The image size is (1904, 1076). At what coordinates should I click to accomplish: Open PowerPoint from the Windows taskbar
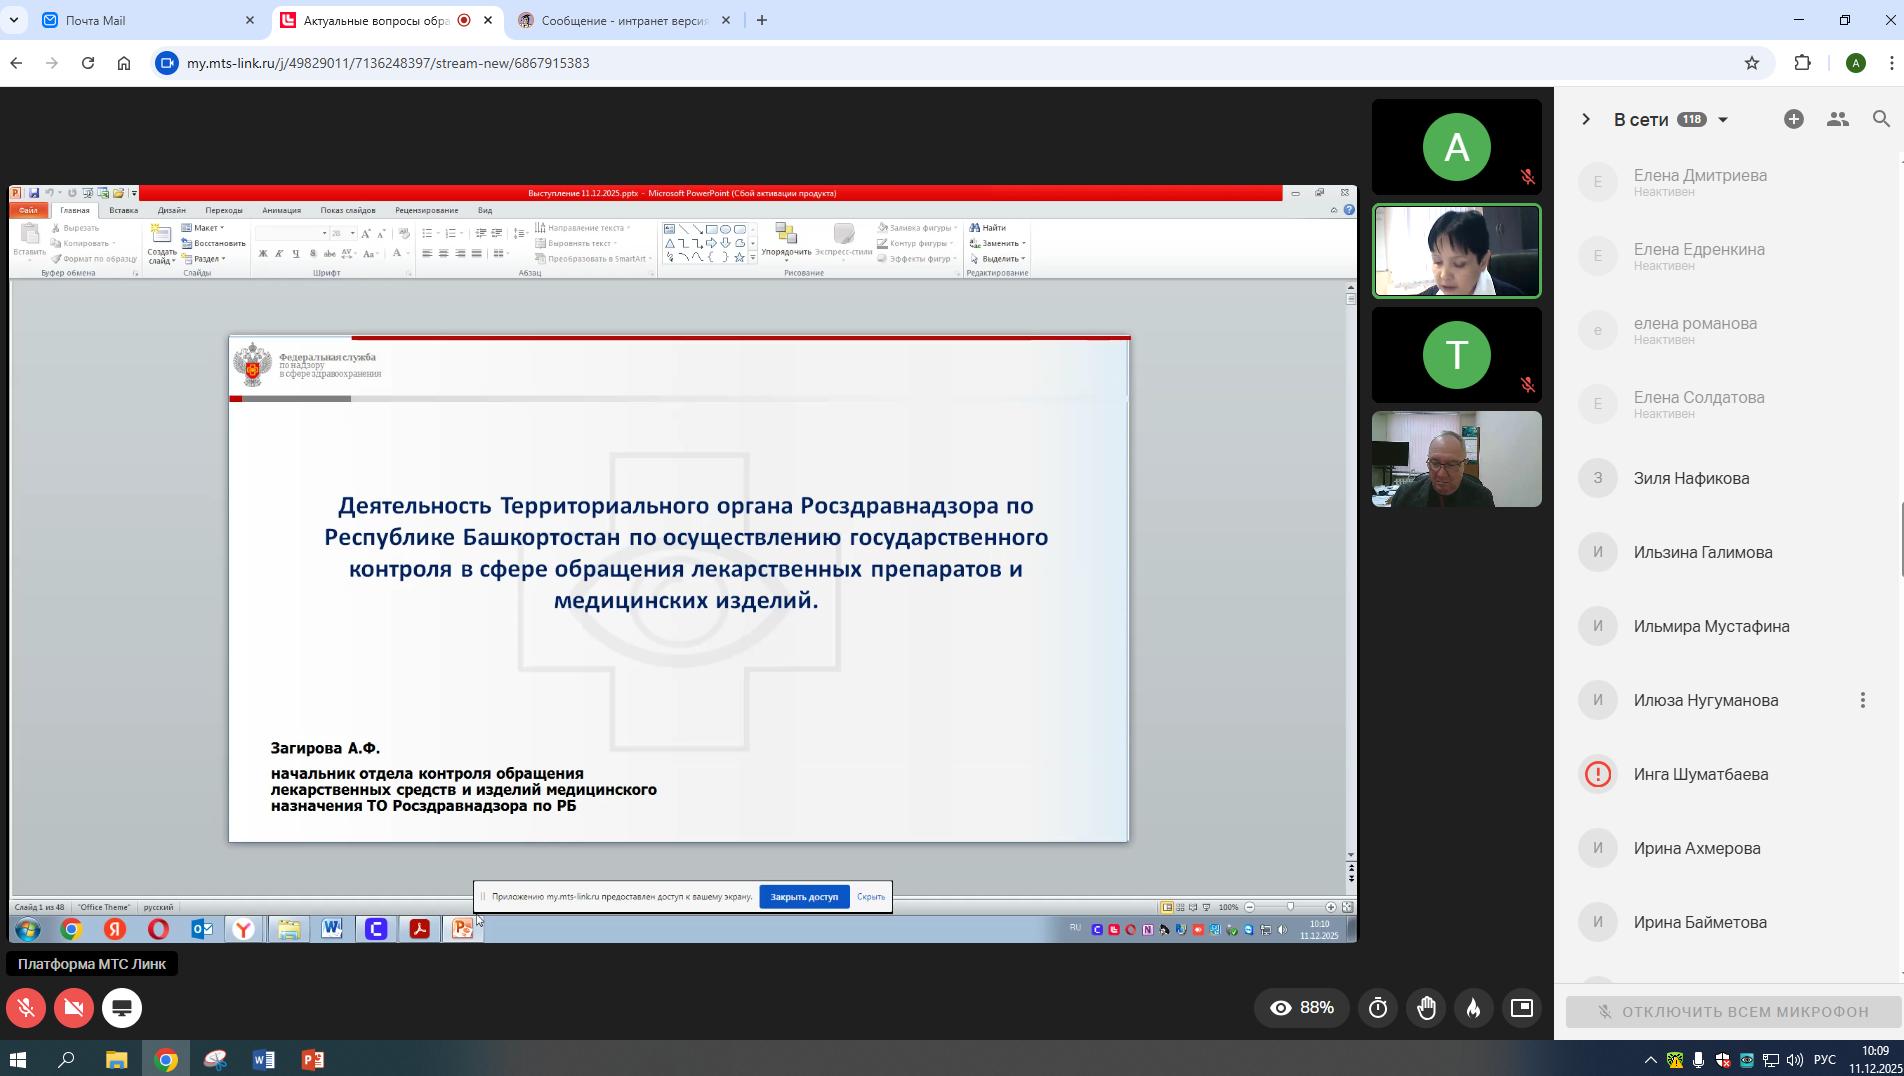coord(312,1060)
